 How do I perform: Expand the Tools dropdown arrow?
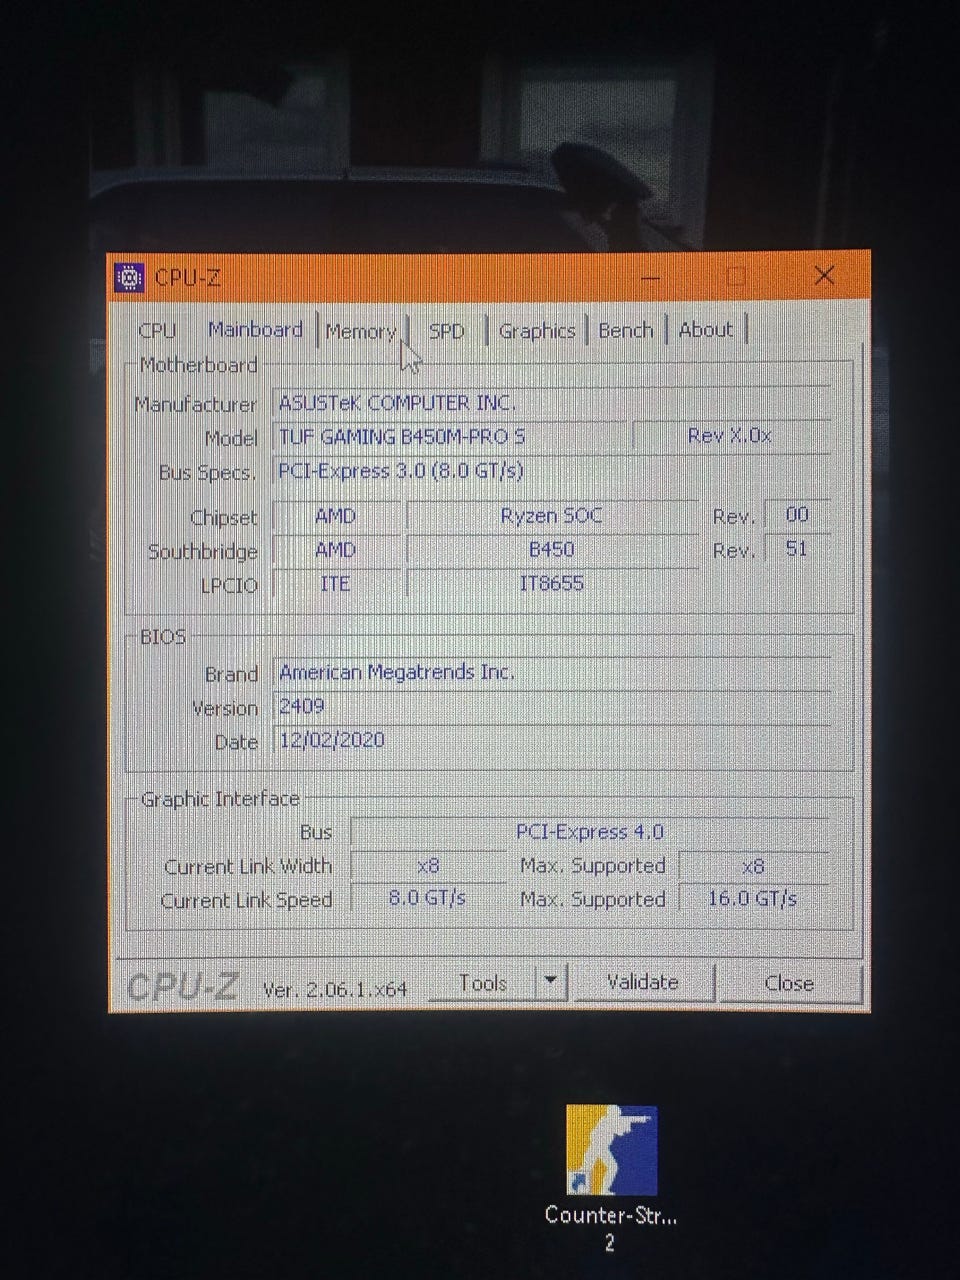point(551,982)
